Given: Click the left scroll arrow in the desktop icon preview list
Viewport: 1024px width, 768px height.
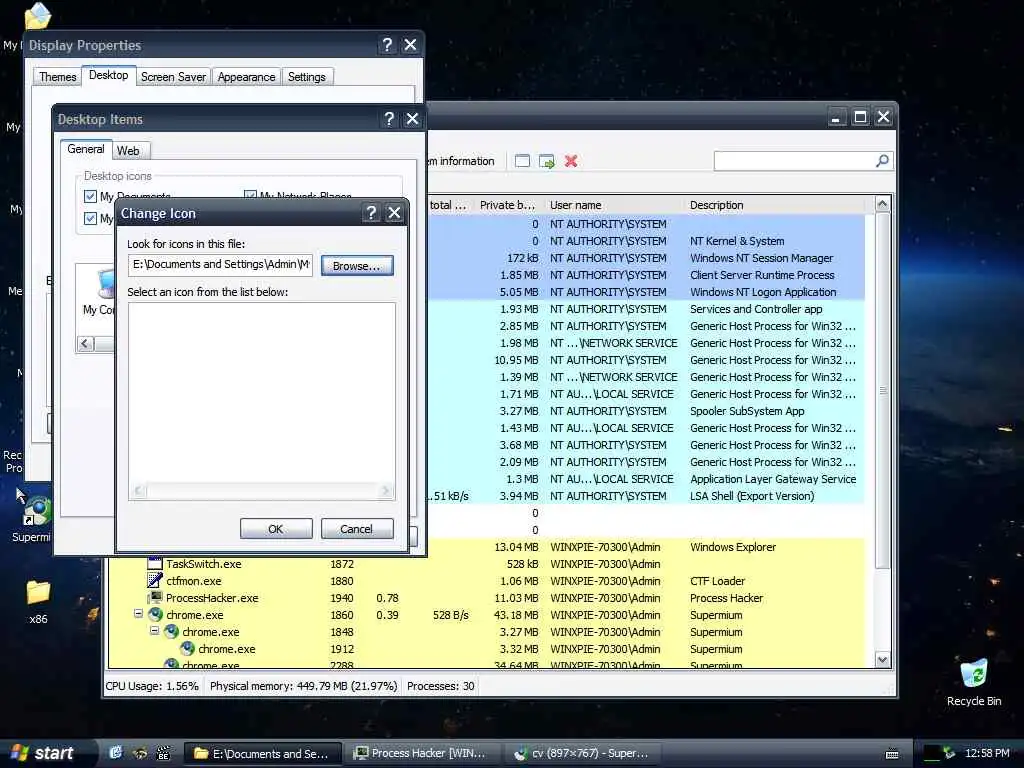Looking at the screenshot, I should [86, 344].
